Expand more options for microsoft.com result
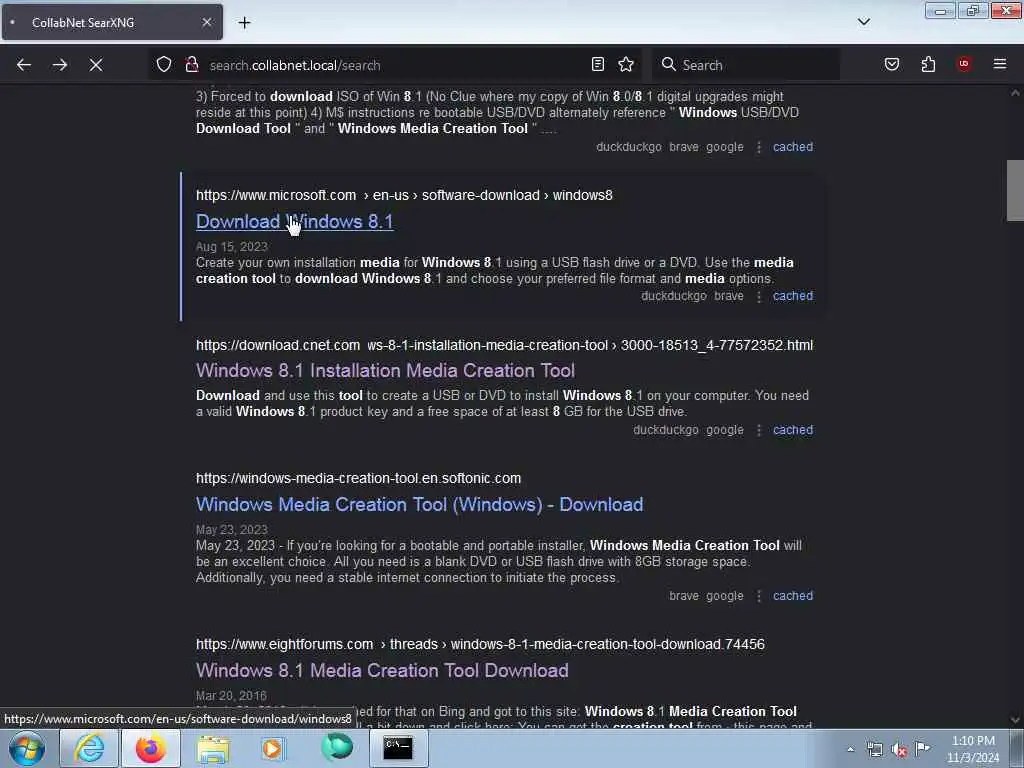Screen dimensions: 1024x768 (759, 296)
